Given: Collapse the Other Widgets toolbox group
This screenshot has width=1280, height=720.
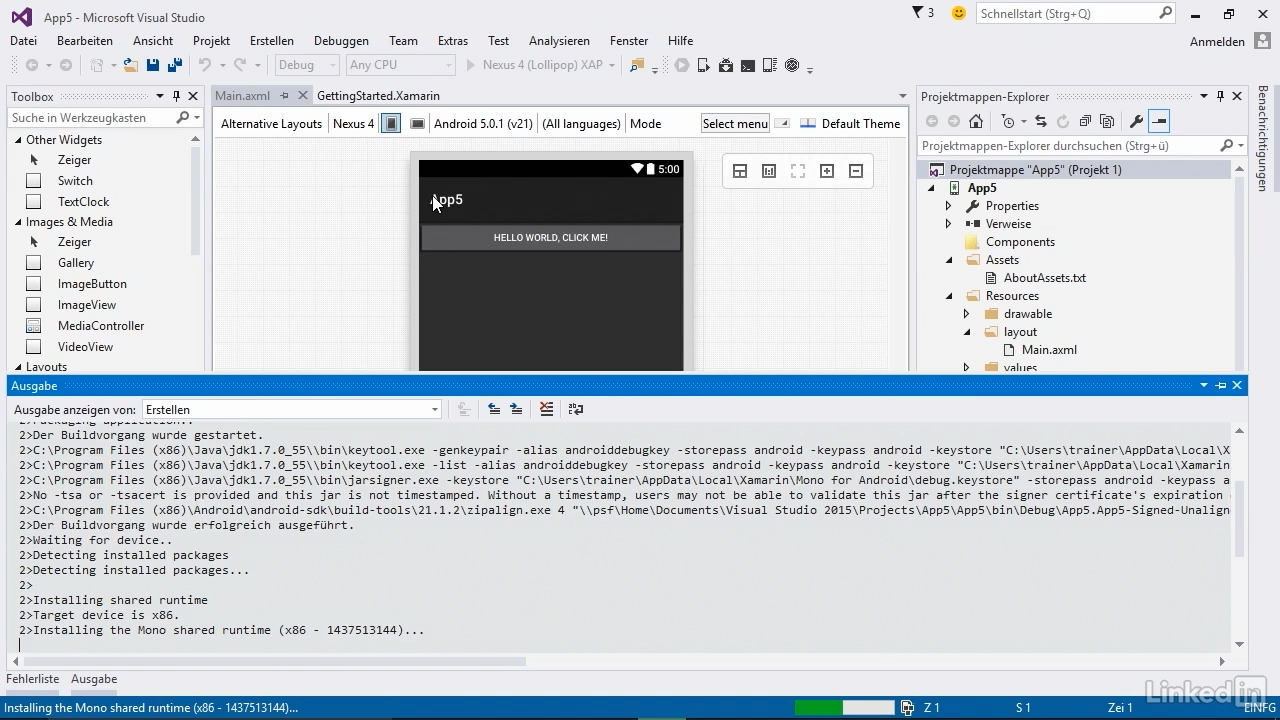Looking at the screenshot, I should point(18,140).
